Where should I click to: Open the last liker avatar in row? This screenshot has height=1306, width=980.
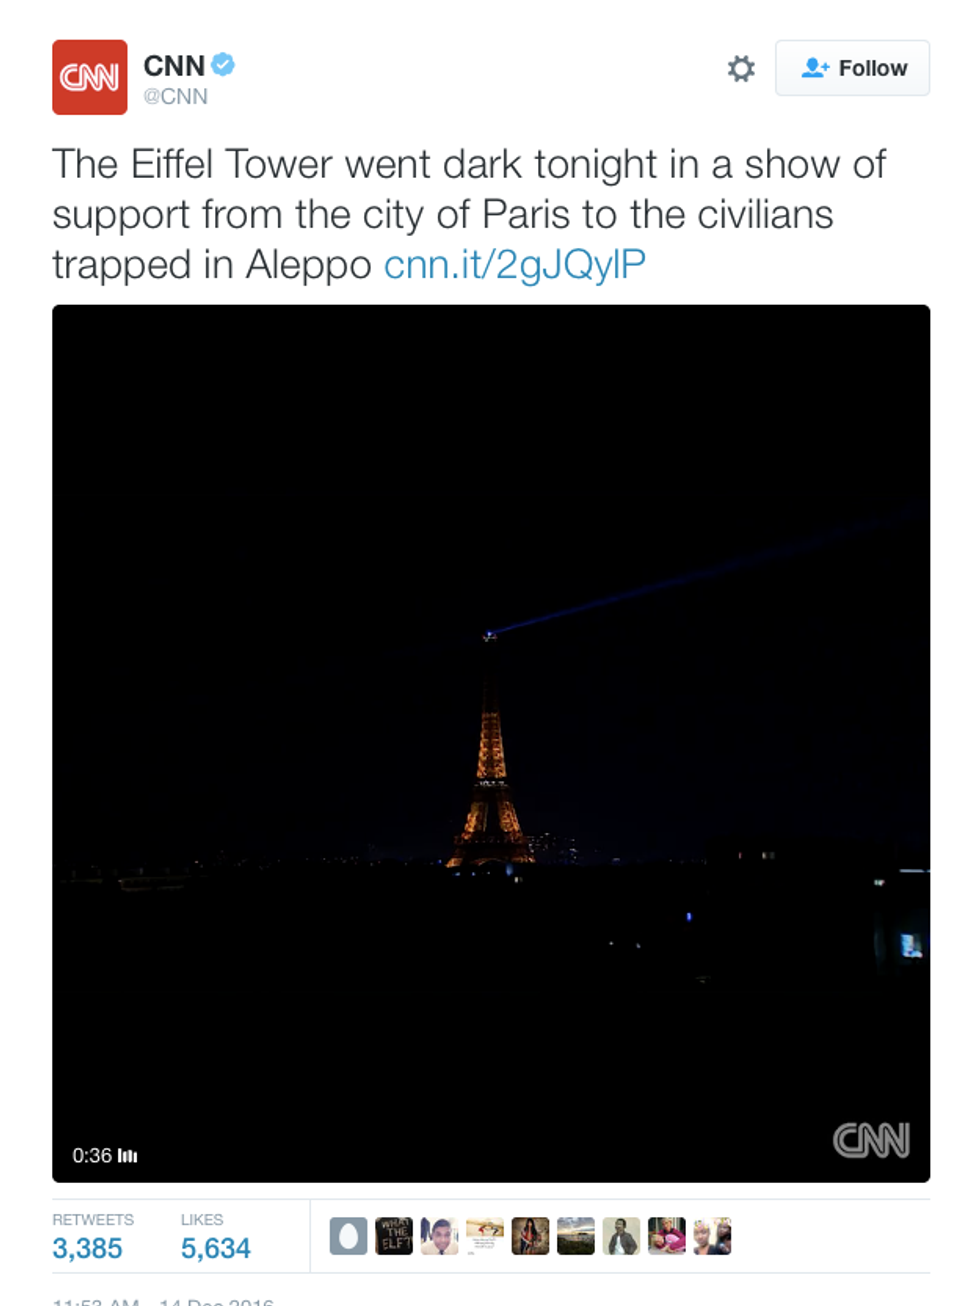click(x=712, y=1236)
